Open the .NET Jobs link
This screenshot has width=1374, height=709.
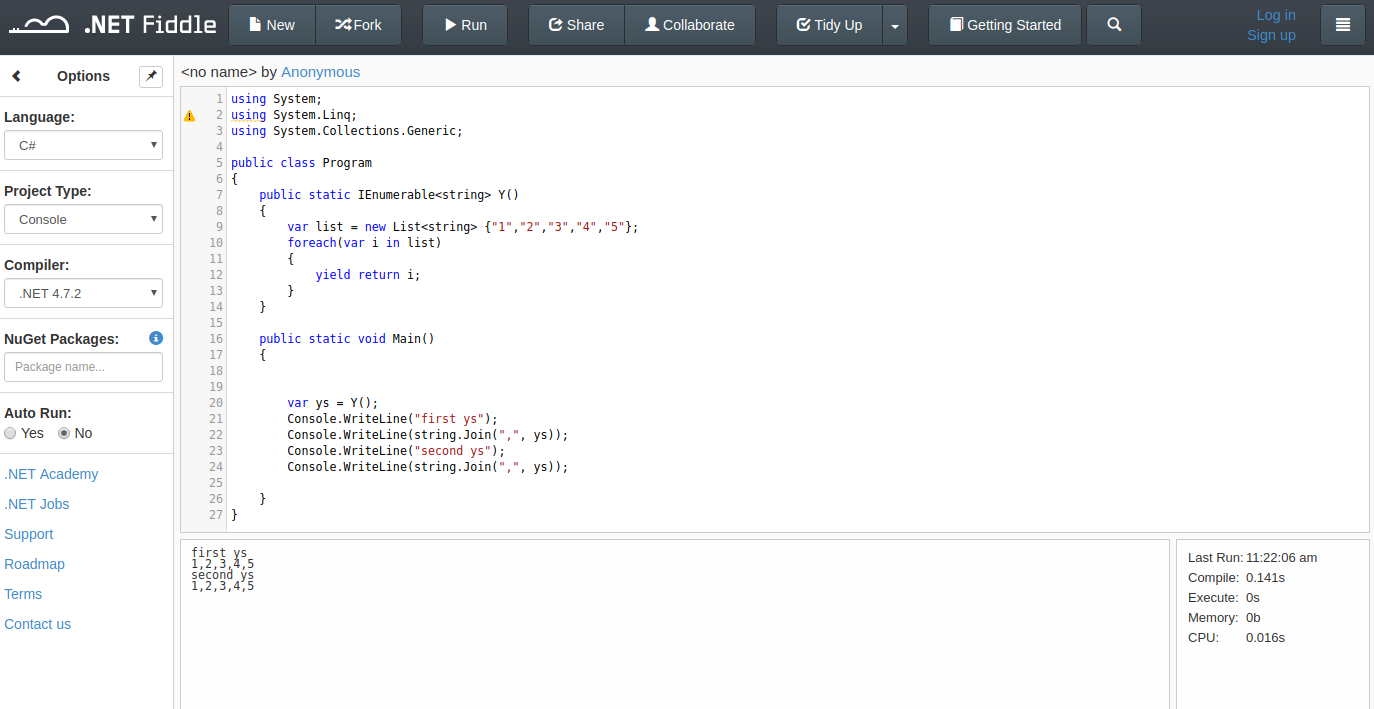(x=37, y=504)
